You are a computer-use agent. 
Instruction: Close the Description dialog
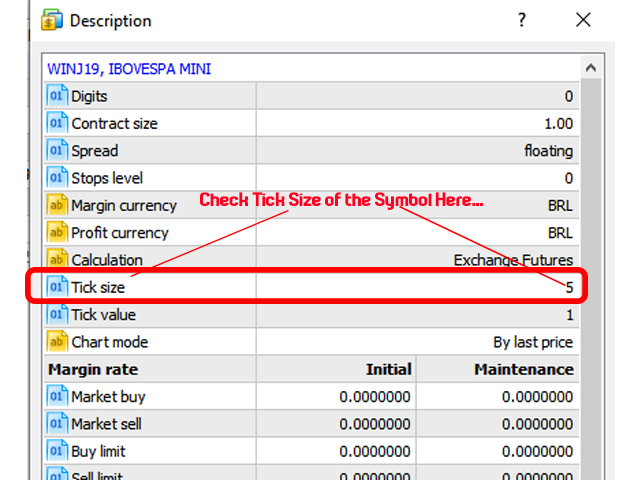coord(583,20)
